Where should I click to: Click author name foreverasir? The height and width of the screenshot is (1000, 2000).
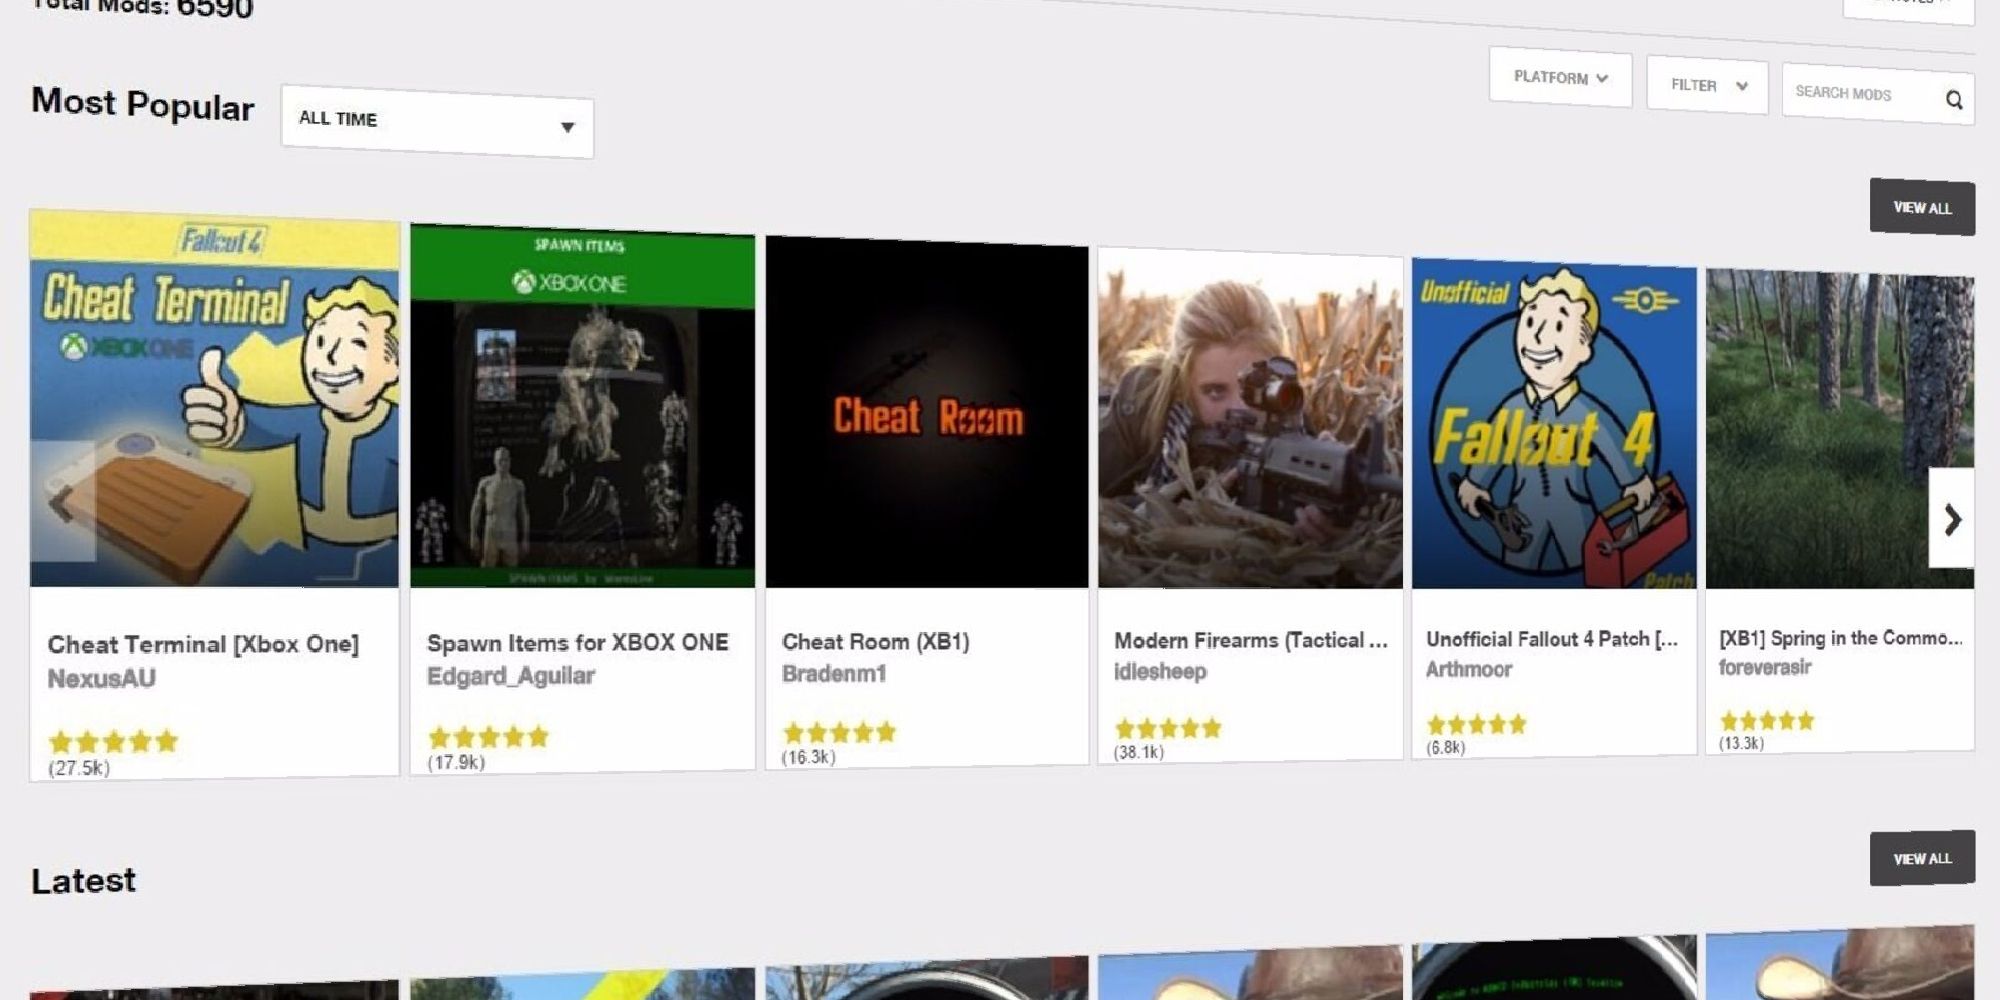click(x=1765, y=667)
